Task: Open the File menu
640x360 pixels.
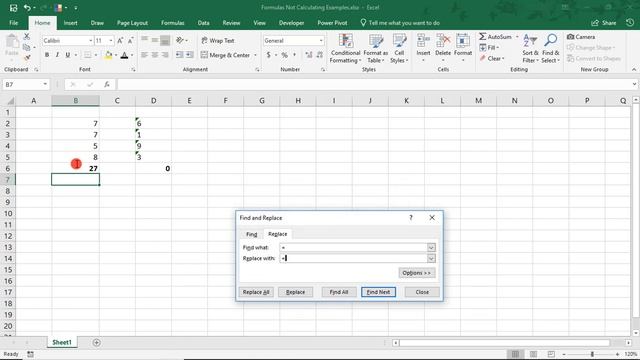Action: 13,23
